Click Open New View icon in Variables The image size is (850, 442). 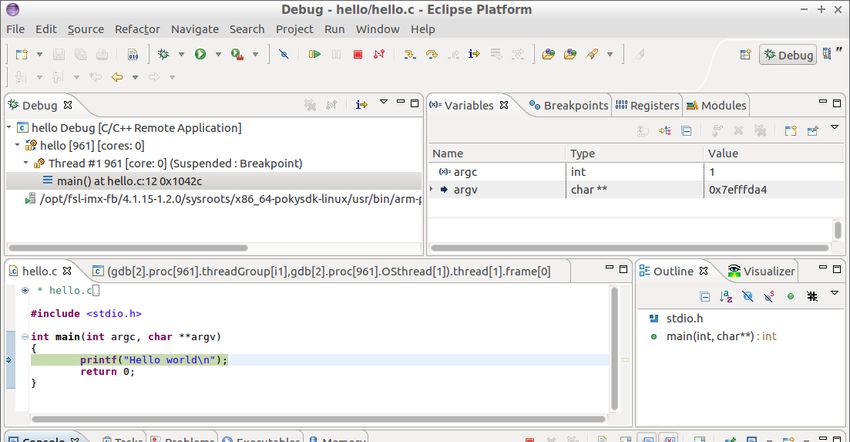click(x=790, y=130)
